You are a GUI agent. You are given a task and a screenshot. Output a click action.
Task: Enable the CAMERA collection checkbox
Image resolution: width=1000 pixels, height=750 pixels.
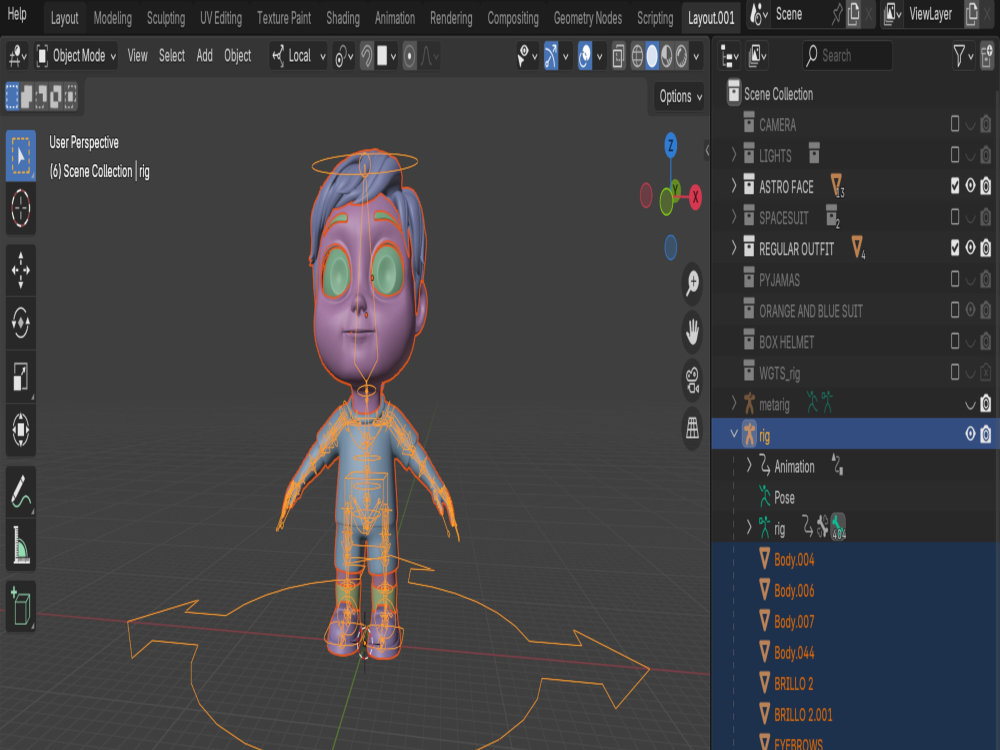pos(955,124)
